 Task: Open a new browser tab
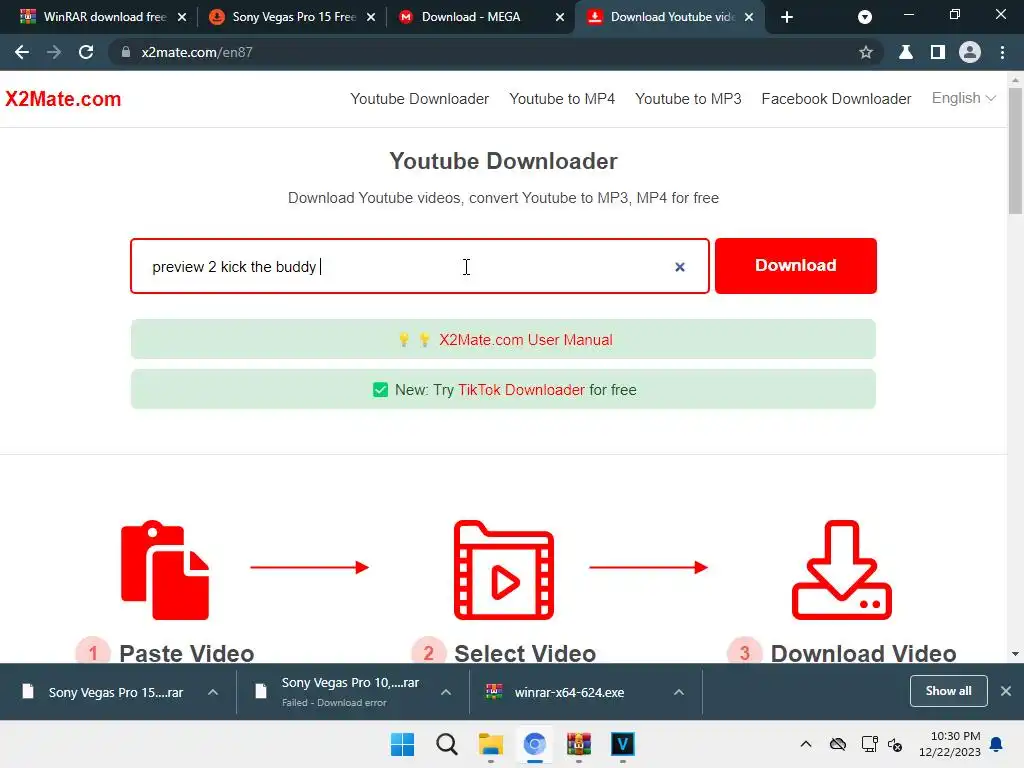(787, 17)
